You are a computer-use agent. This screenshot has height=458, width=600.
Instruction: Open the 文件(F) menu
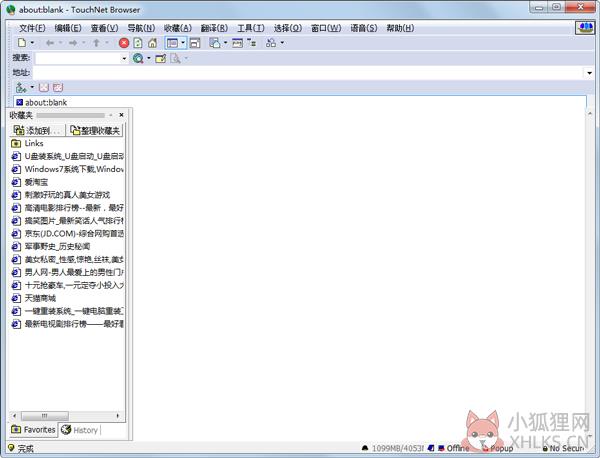(x=32, y=28)
